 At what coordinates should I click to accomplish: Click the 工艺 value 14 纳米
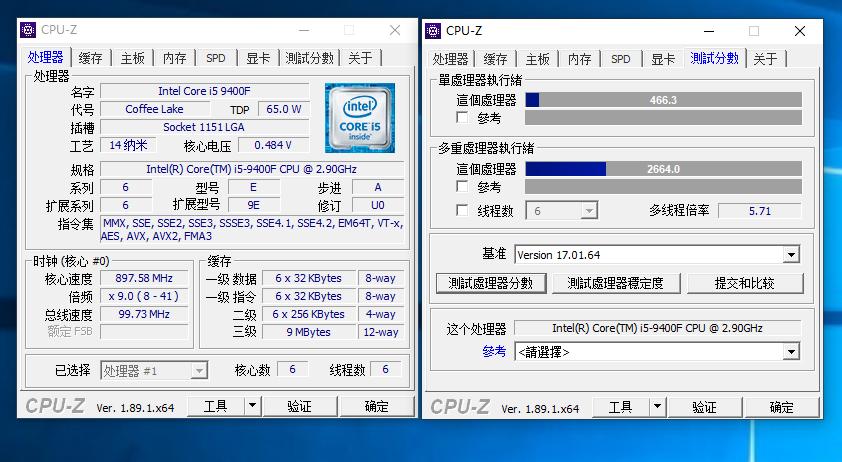click(x=128, y=145)
